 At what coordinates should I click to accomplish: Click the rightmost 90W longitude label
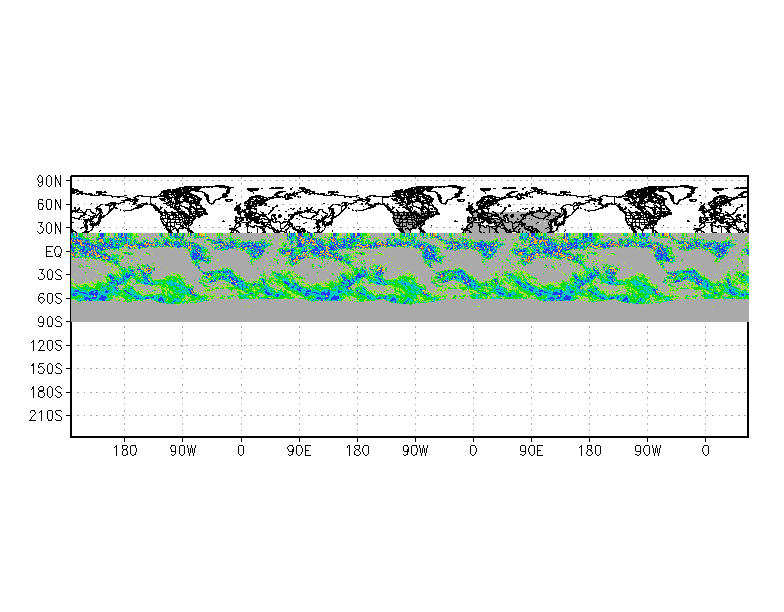coord(648,451)
